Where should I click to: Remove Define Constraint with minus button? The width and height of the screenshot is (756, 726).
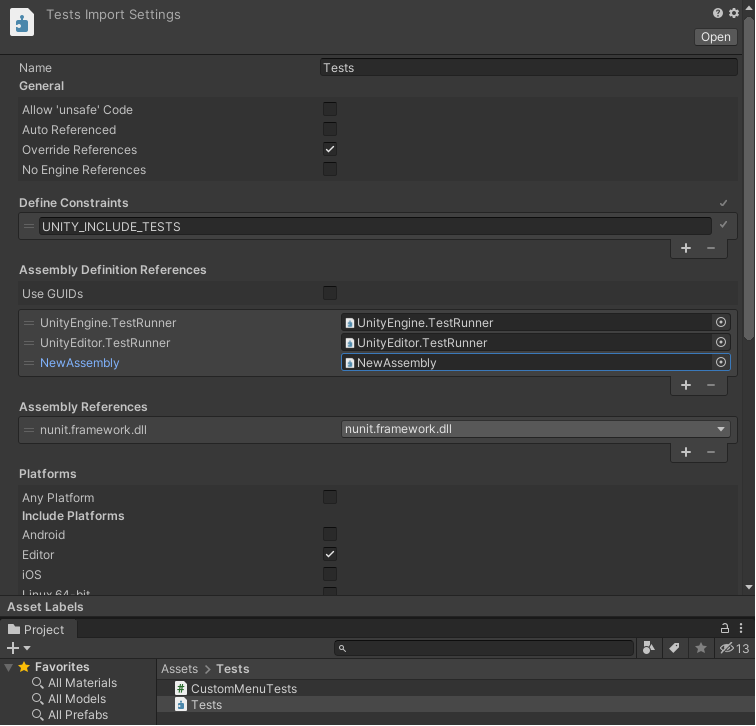[x=711, y=248]
